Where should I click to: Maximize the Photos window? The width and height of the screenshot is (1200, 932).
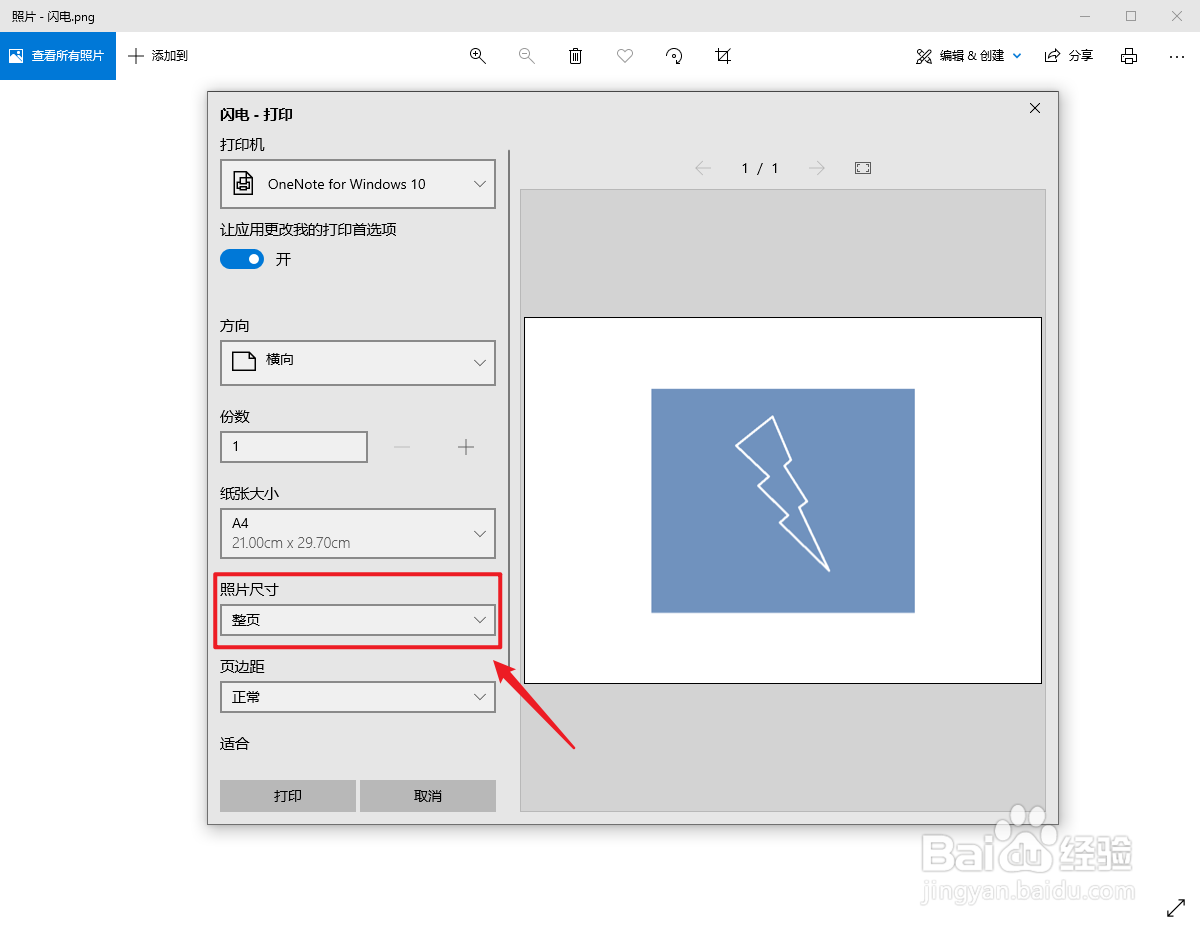(x=1131, y=16)
